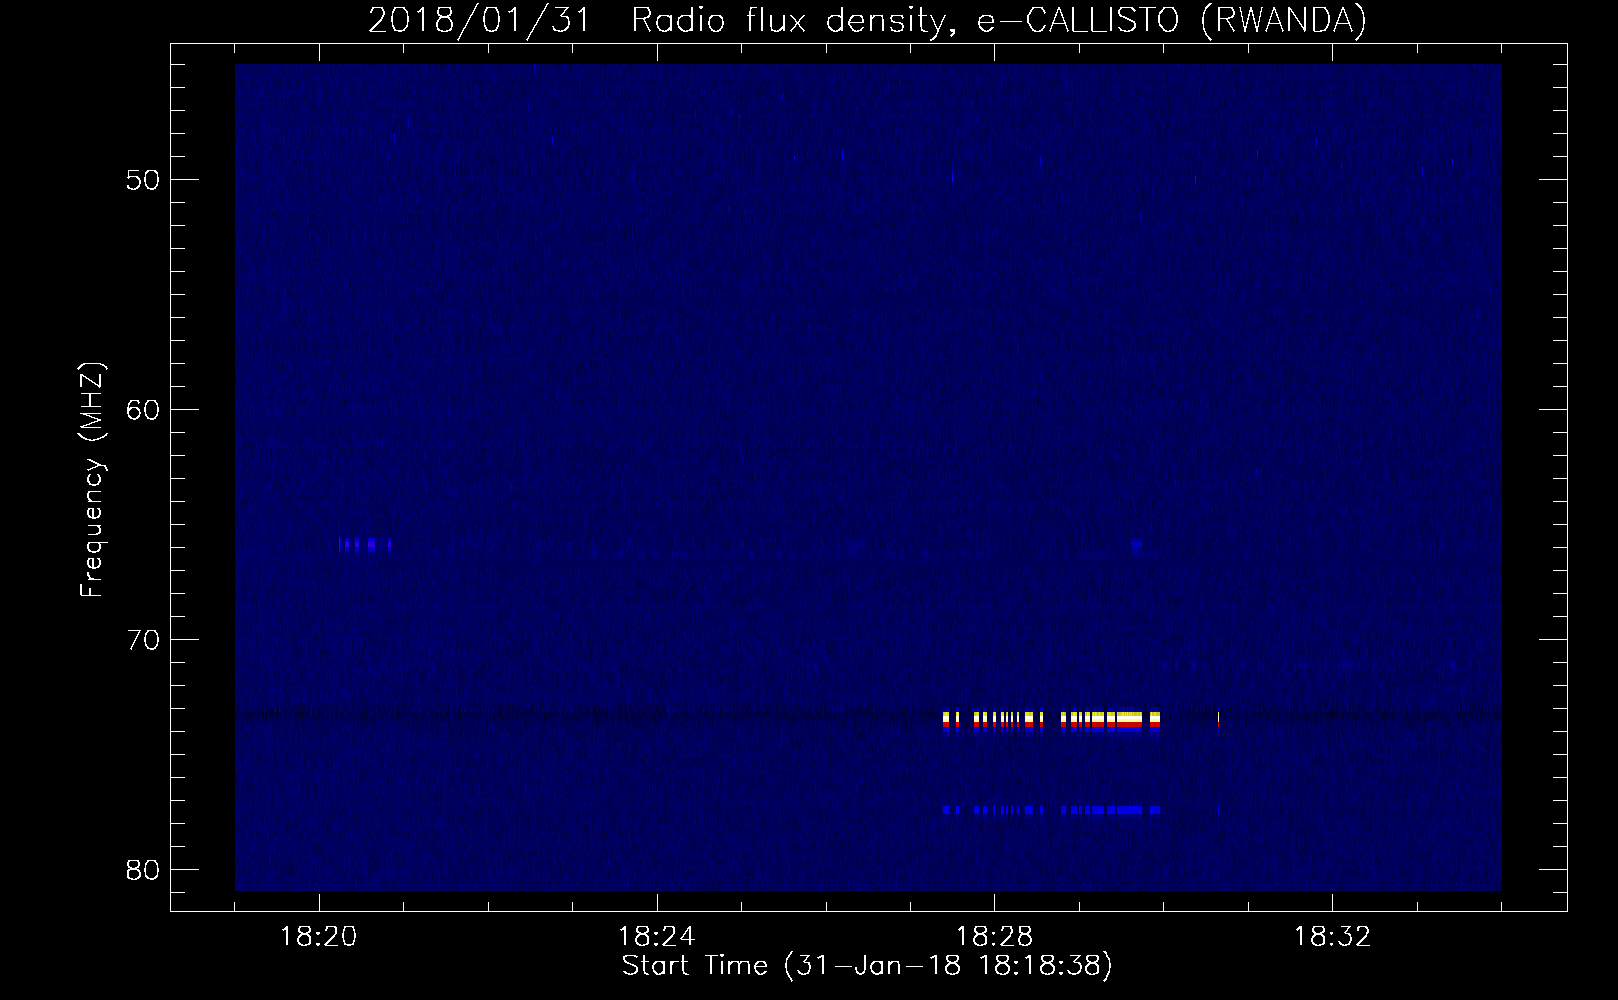Image resolution: width=1618 pixels, height=1000 pixels.
Task: Select the 18:32 time tick label
Action: coord(1332,937)
